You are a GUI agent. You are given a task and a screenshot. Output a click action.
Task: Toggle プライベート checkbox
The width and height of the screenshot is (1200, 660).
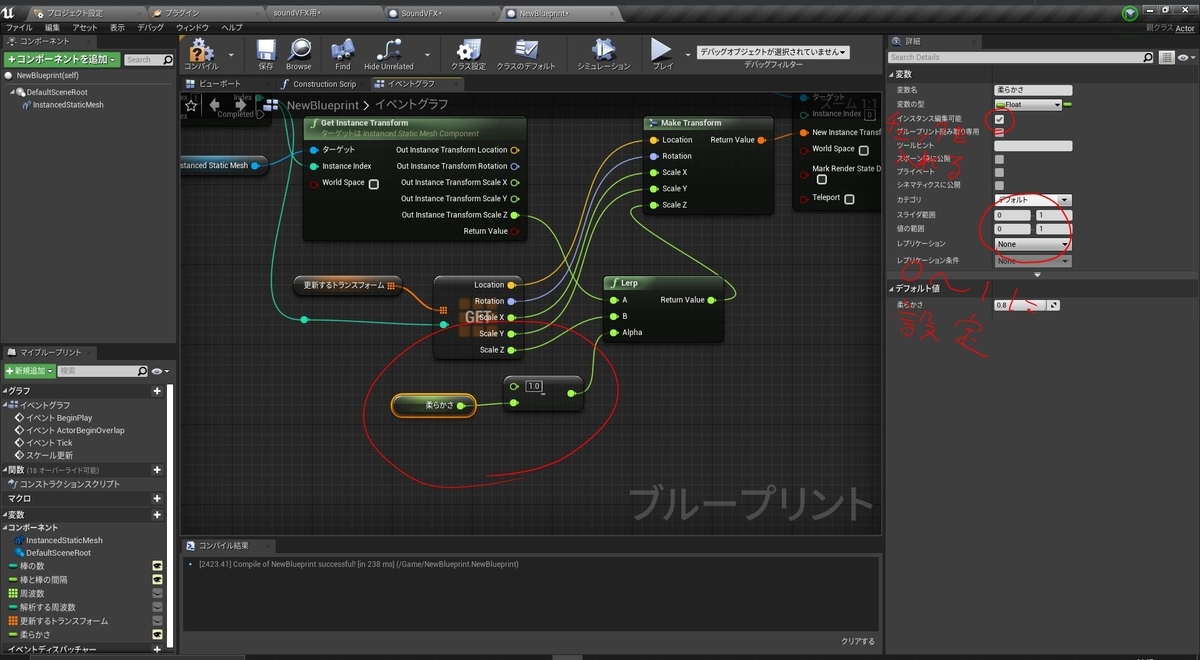[x=999, y=172]
